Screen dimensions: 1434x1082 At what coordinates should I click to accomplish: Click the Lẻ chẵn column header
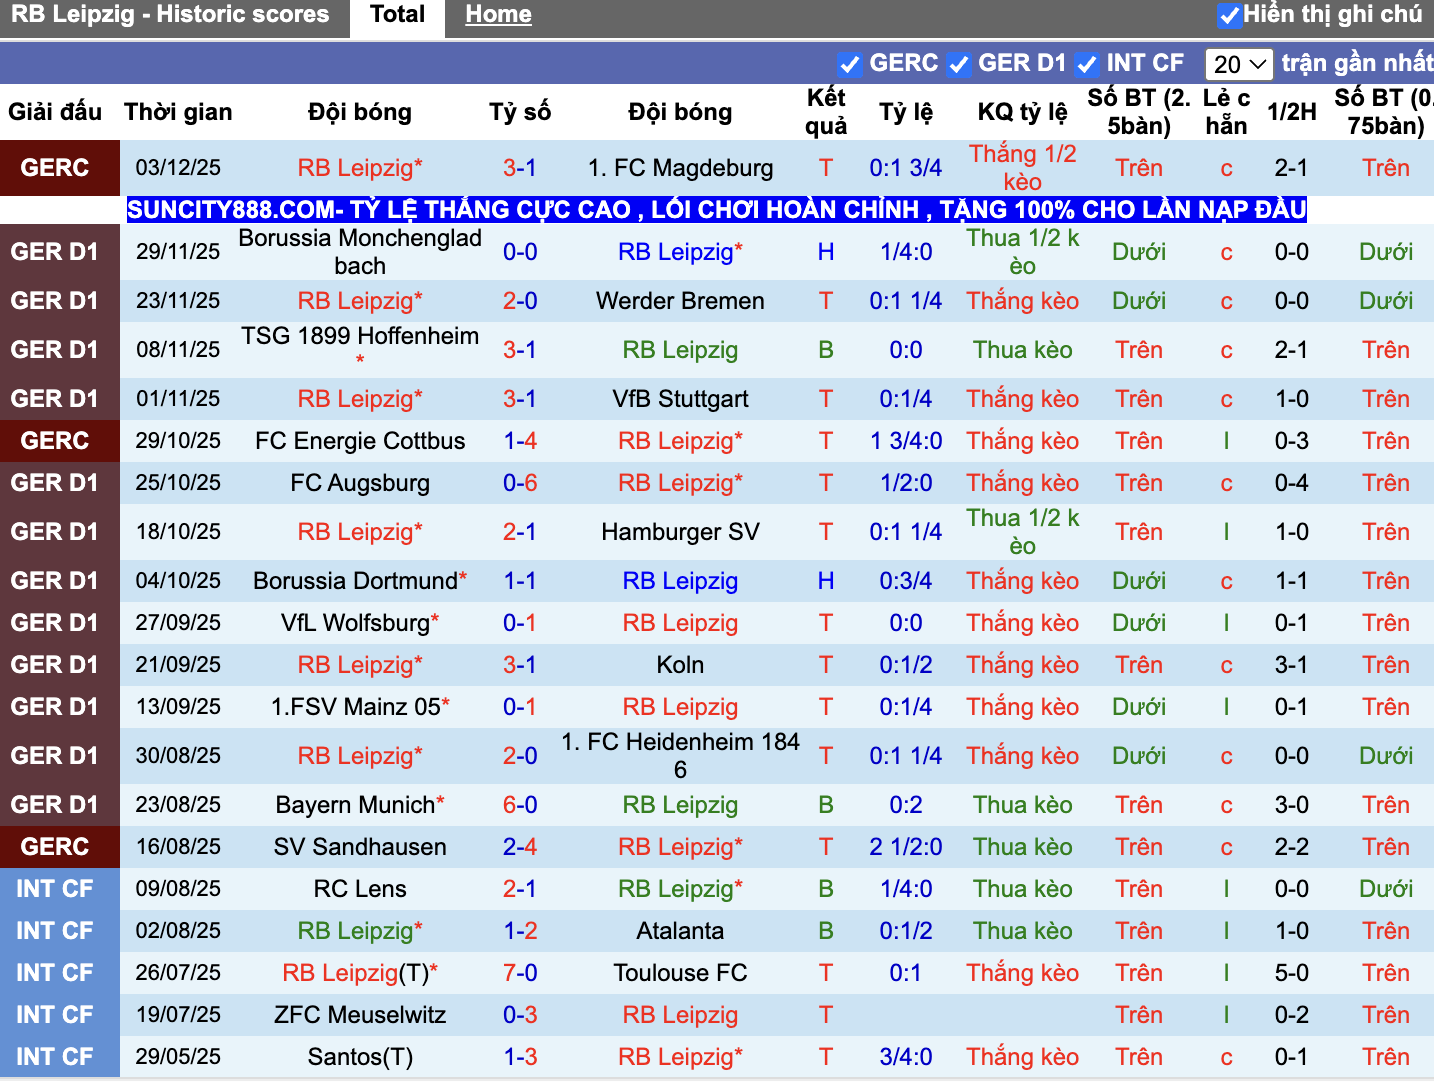coord(1226,112)
